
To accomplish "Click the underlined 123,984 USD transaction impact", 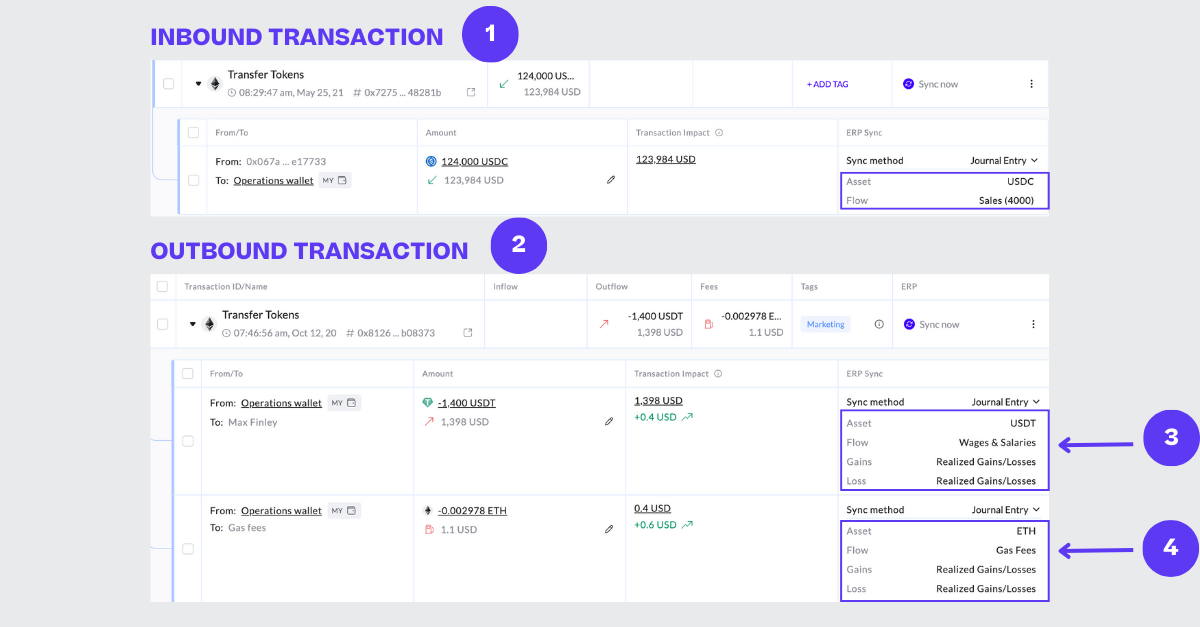I will pos(665,159).
